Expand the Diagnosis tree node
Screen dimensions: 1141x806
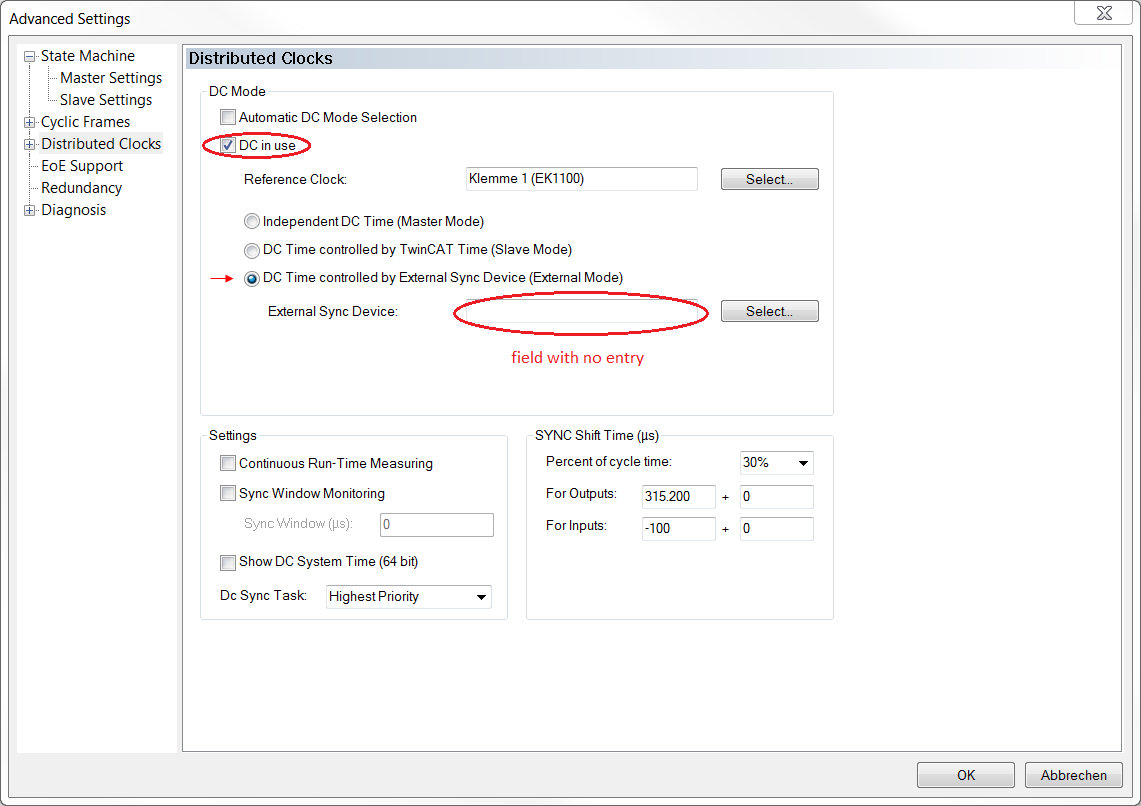tap(29, 210)
